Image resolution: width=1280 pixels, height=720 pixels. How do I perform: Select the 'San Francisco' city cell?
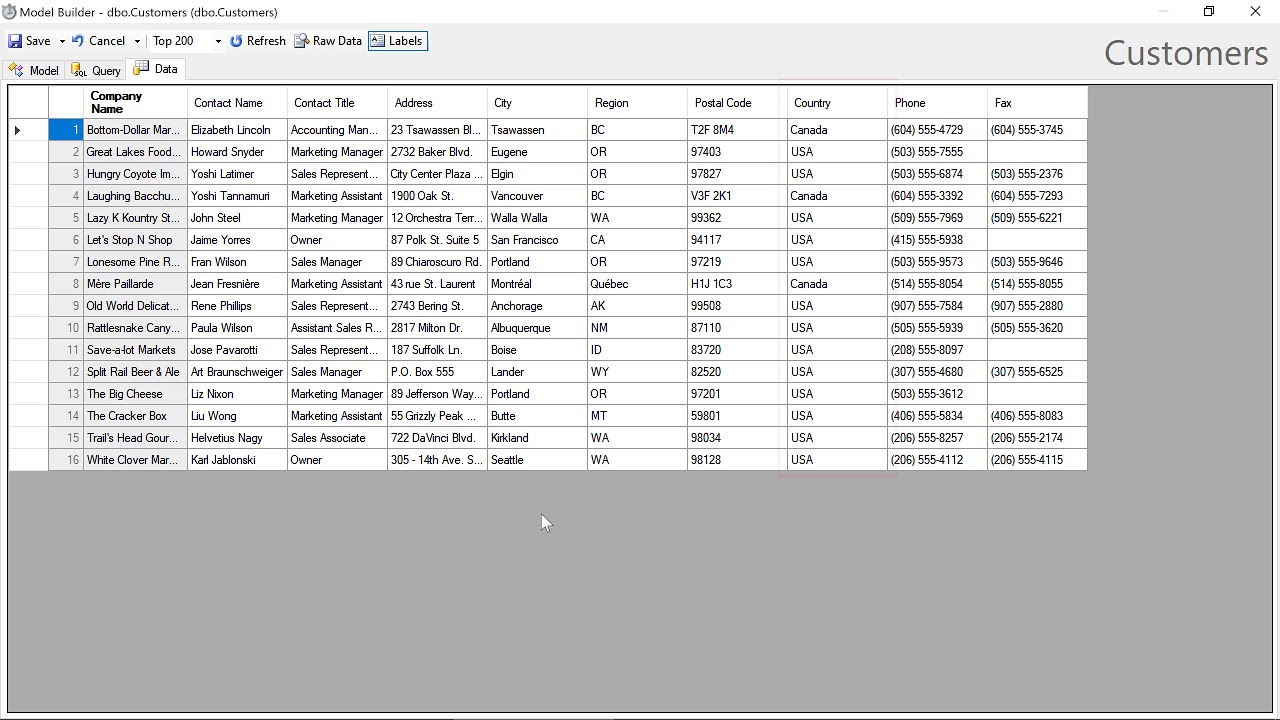coord(537,240)
